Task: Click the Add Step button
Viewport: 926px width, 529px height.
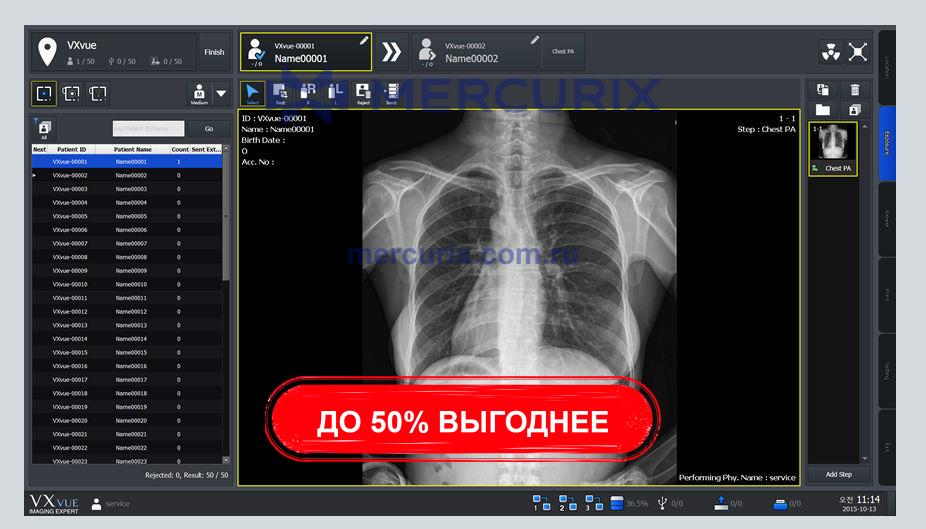Action: coord(839,474)
